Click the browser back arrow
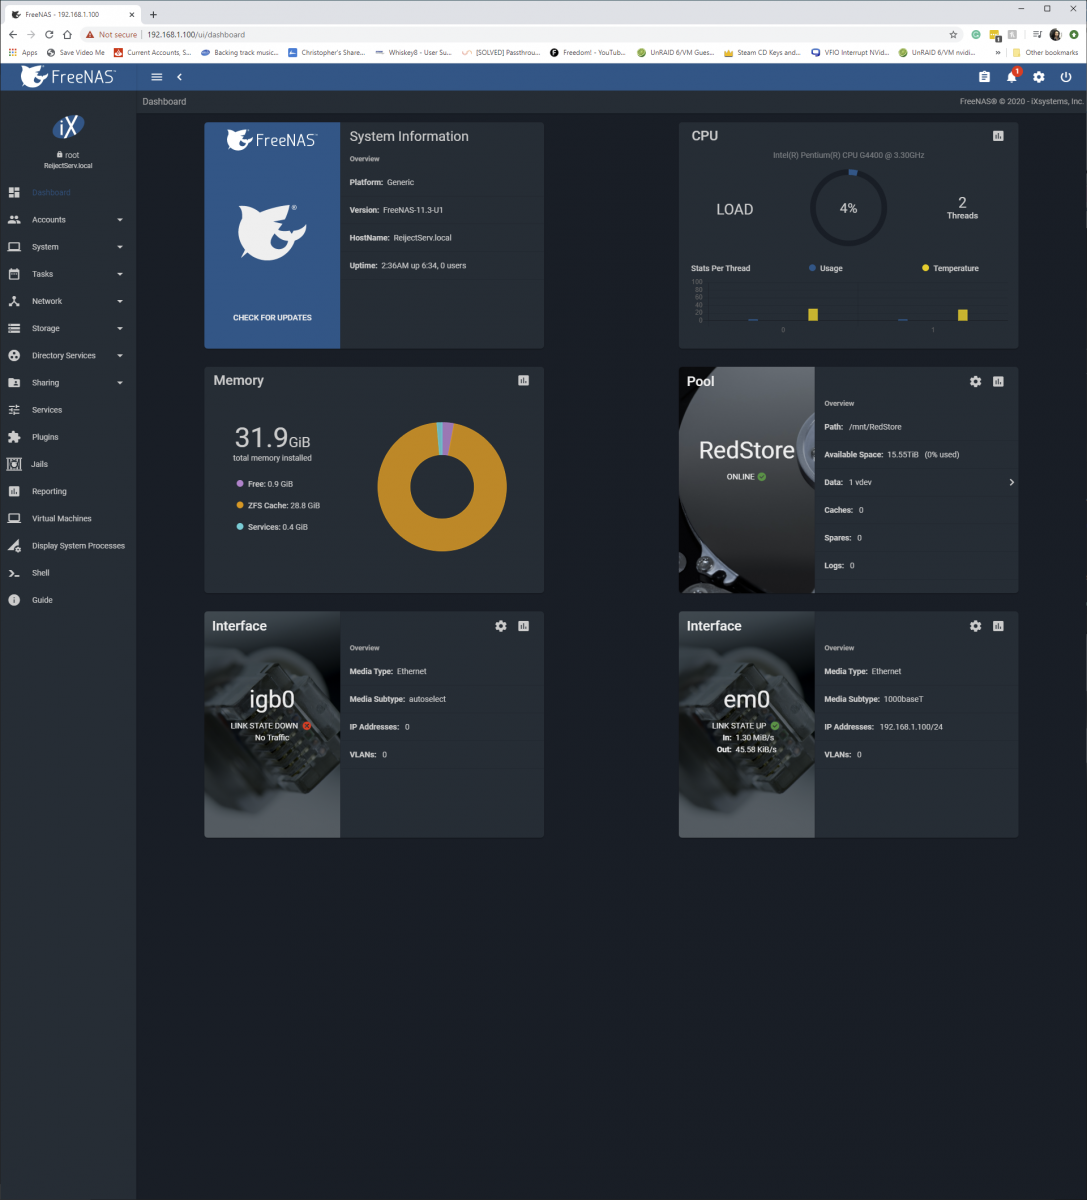The image size is (1087, 1200). (x=13, y=34)
